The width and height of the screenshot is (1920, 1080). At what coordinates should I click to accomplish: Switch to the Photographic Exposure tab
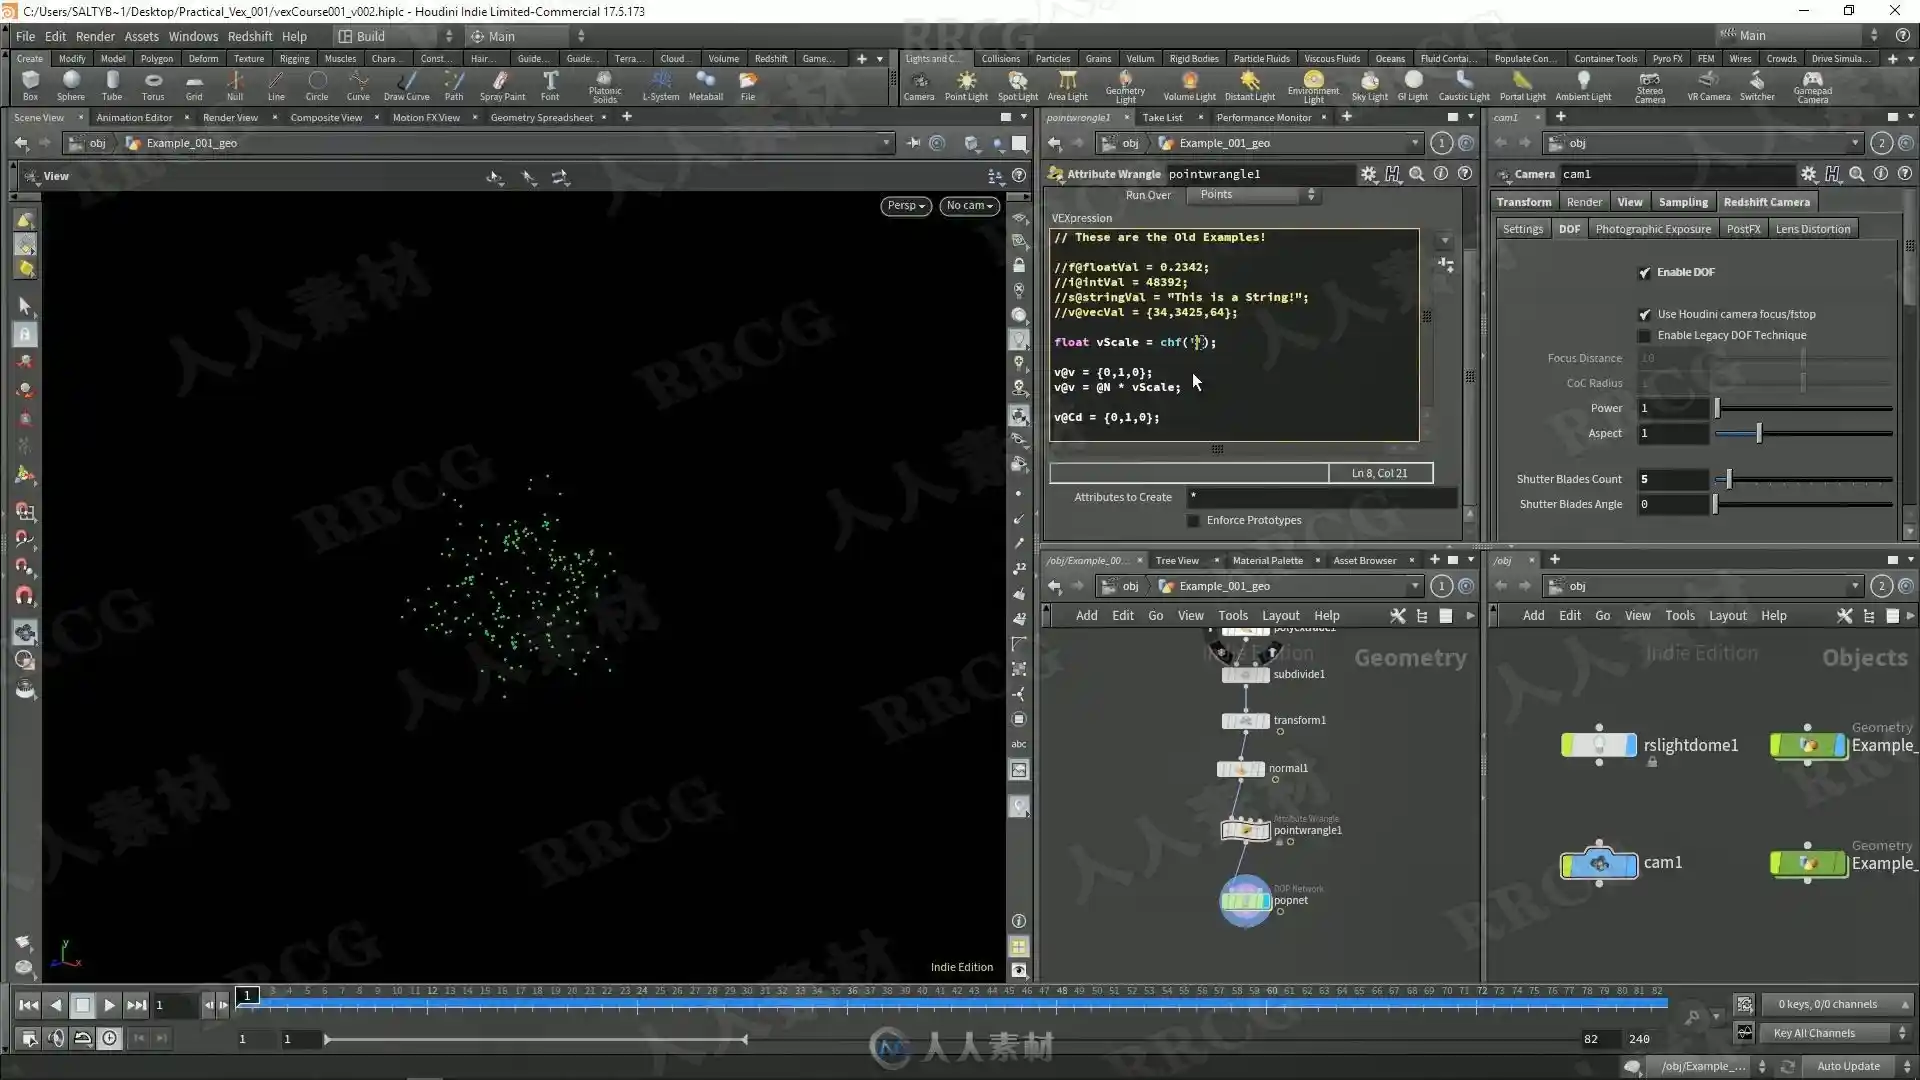[1652, 229]
